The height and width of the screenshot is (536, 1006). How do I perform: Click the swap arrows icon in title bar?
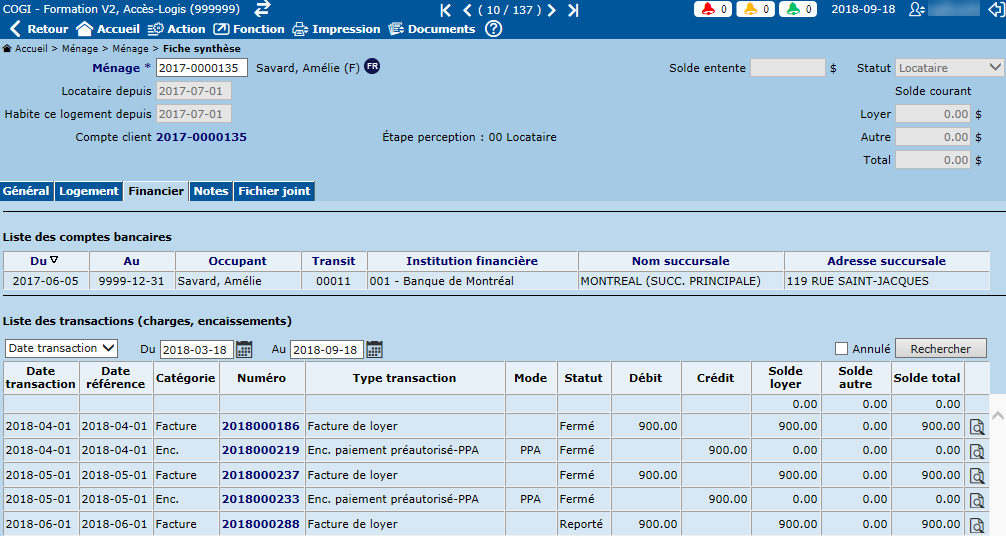[x=263, y=9]
